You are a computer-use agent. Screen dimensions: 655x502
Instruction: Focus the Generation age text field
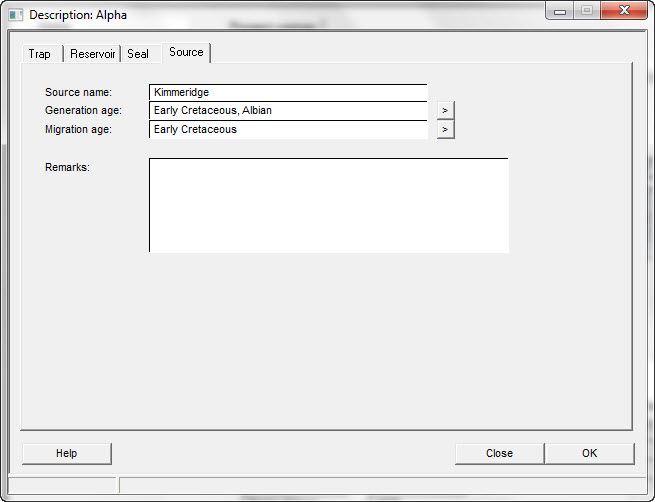tap(288, 111)
